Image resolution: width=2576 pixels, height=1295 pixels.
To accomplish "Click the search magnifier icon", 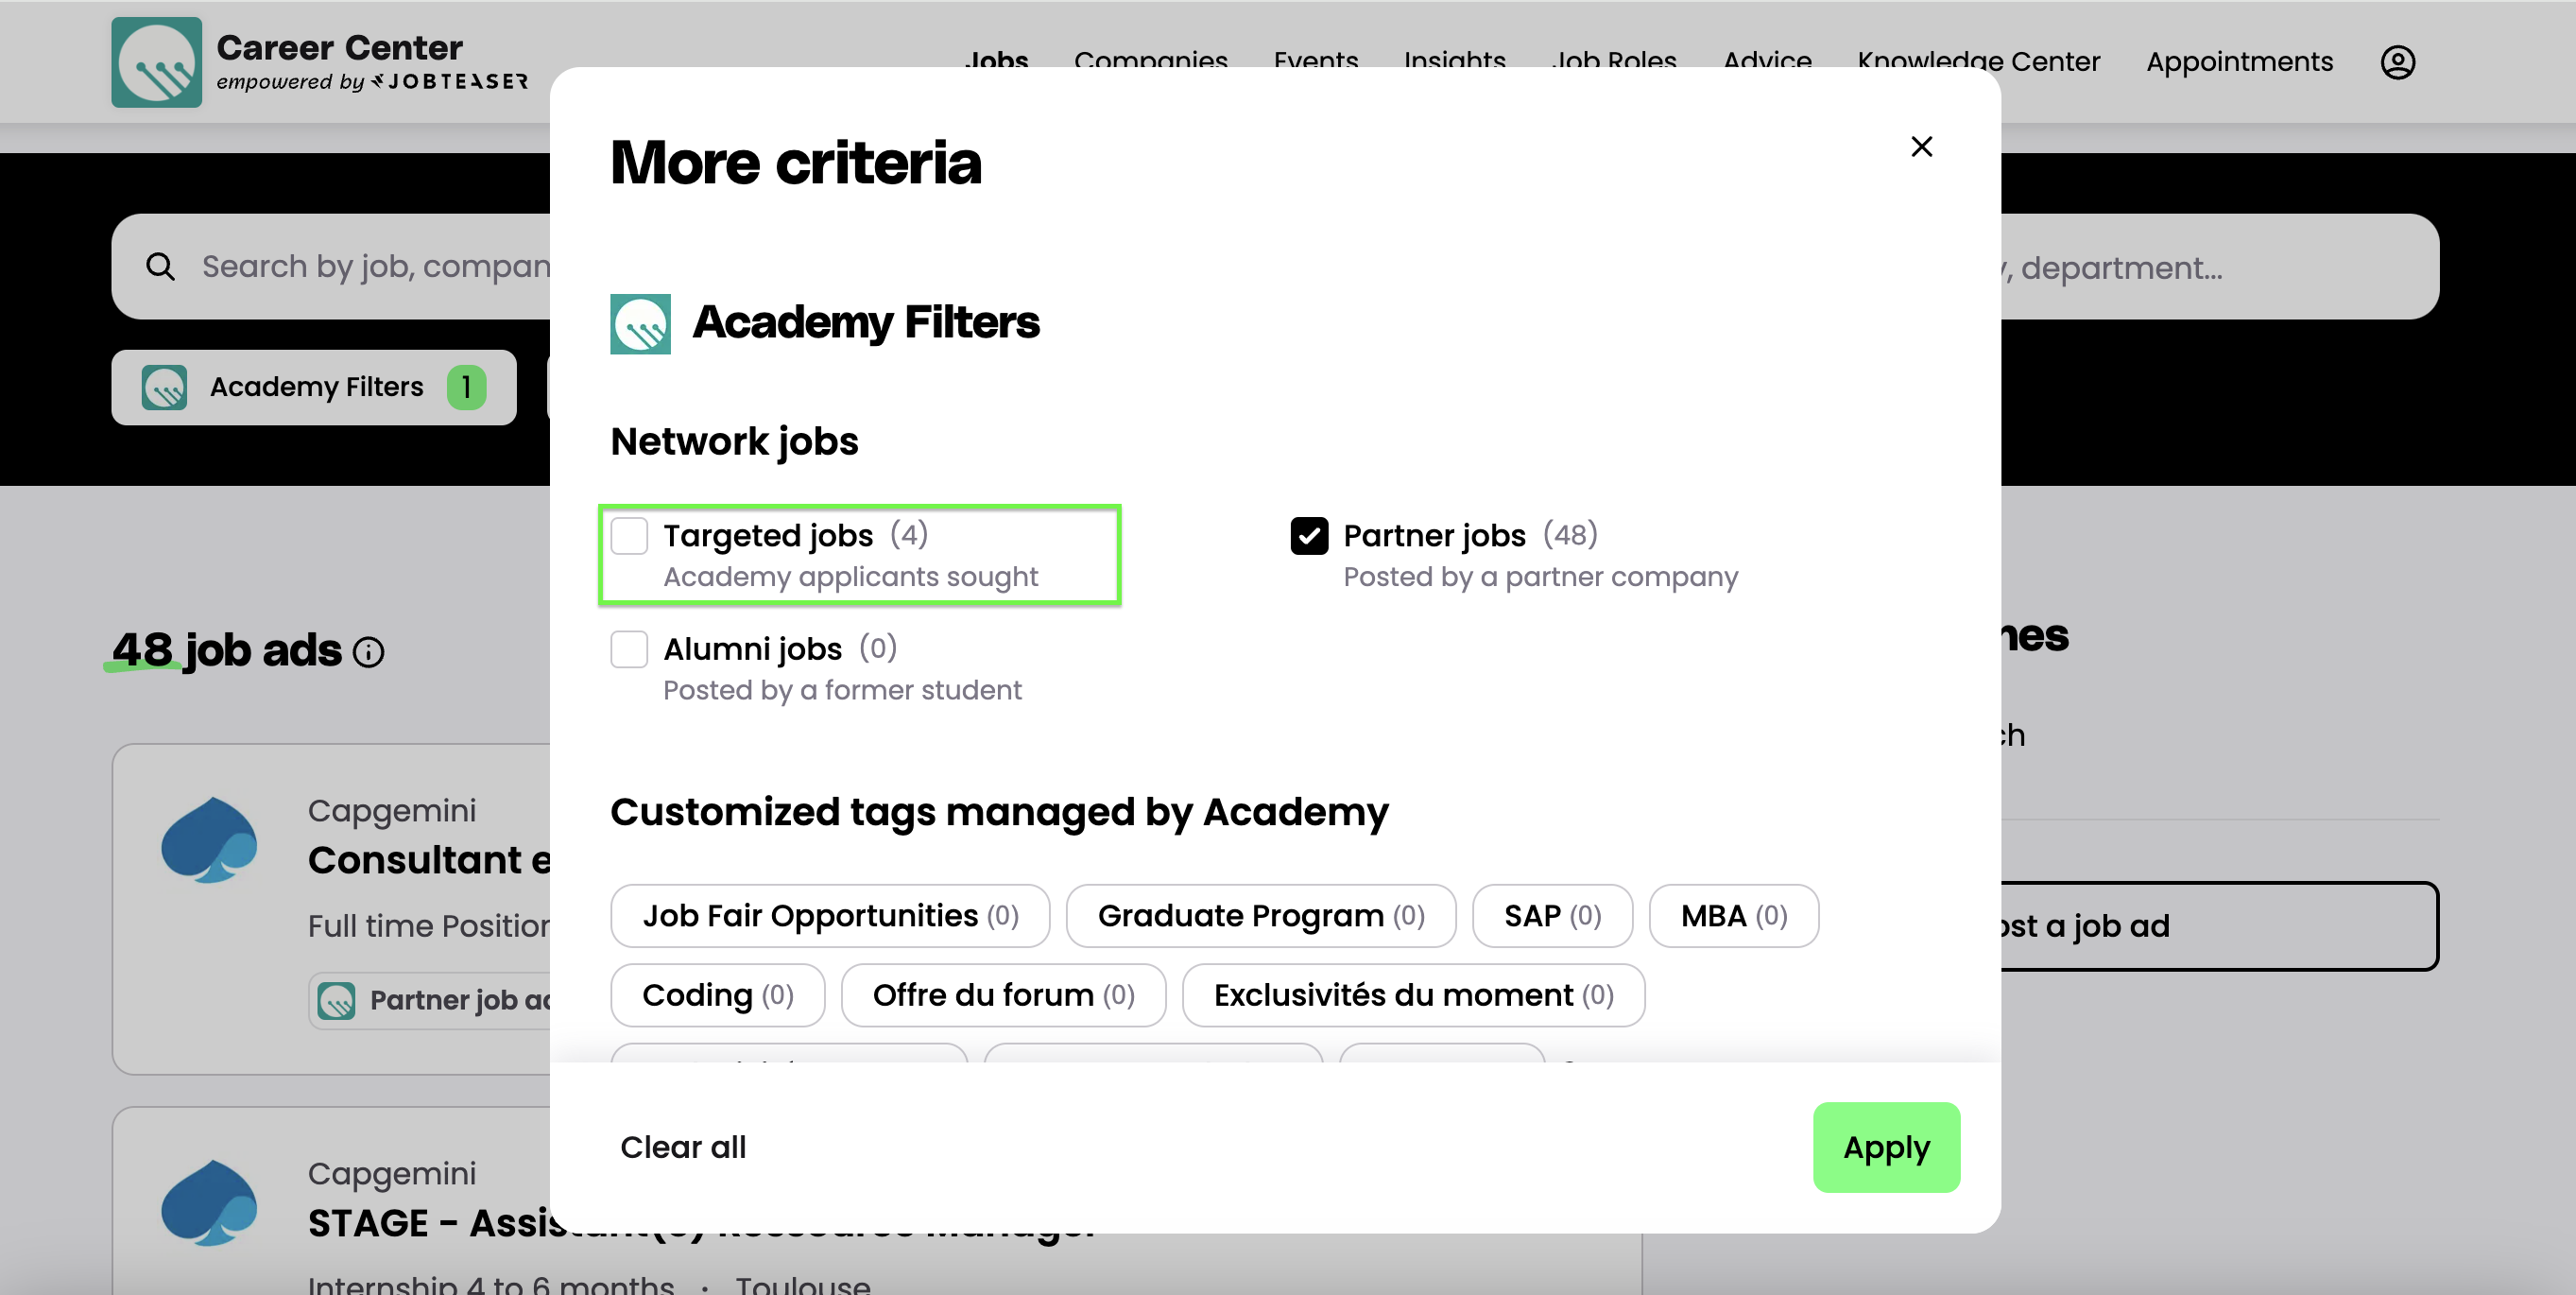I will tap(160, 267).
